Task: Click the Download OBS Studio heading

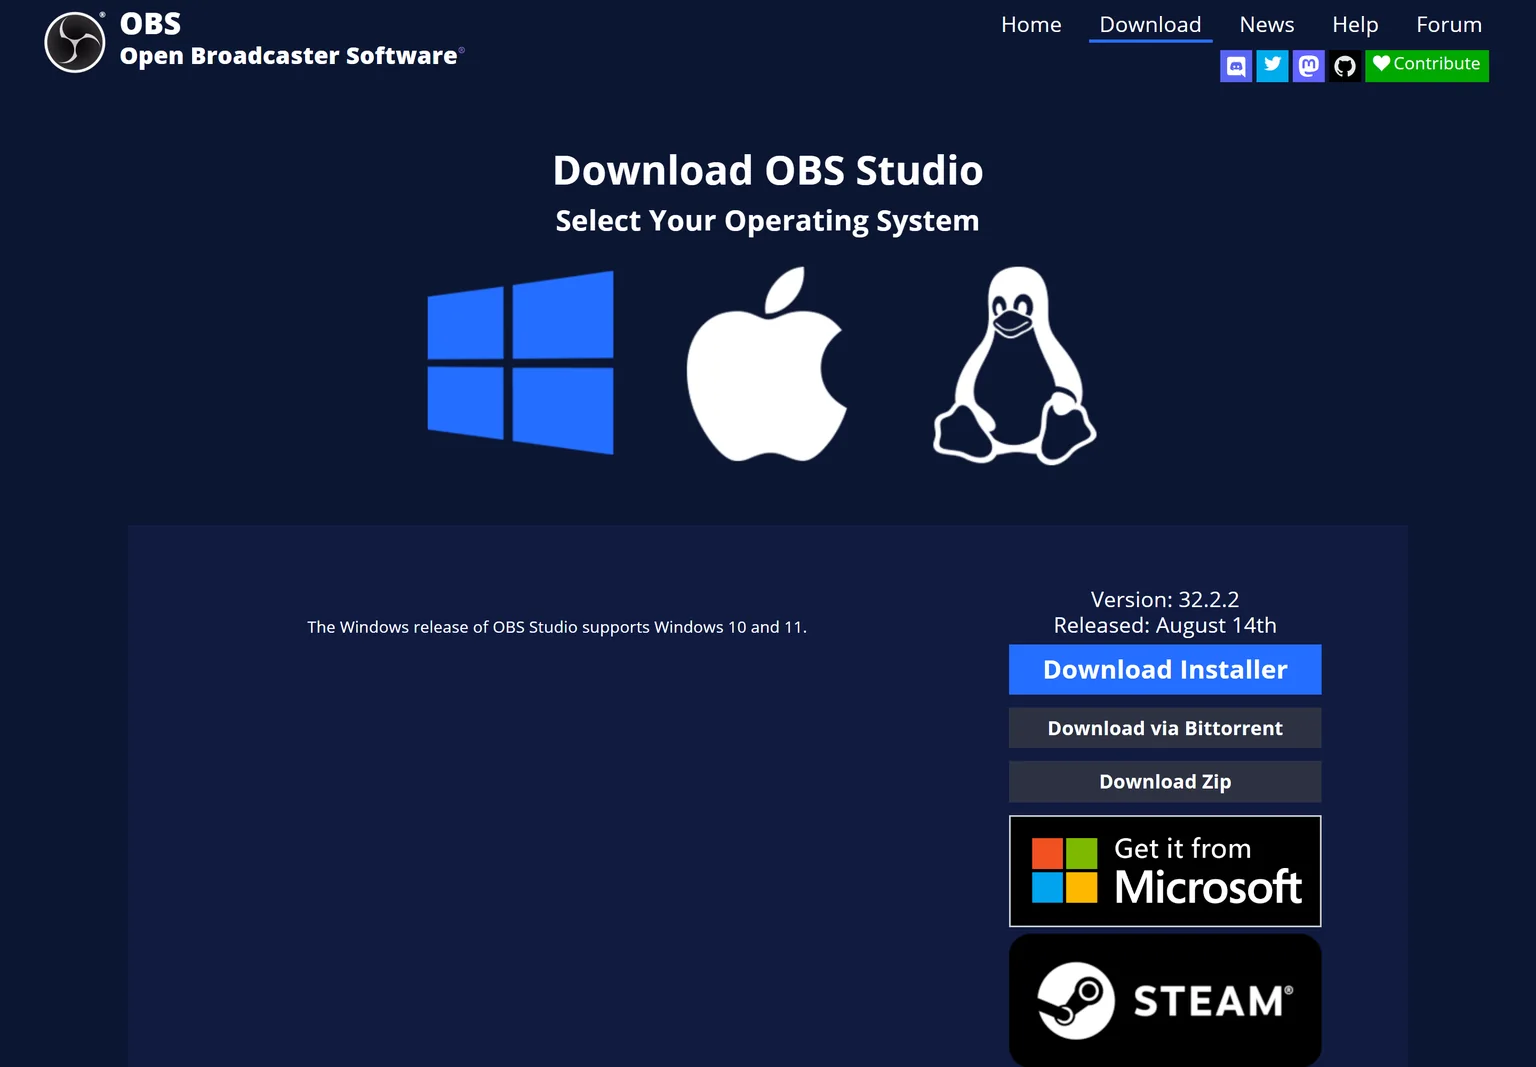Action: (768, 171)
